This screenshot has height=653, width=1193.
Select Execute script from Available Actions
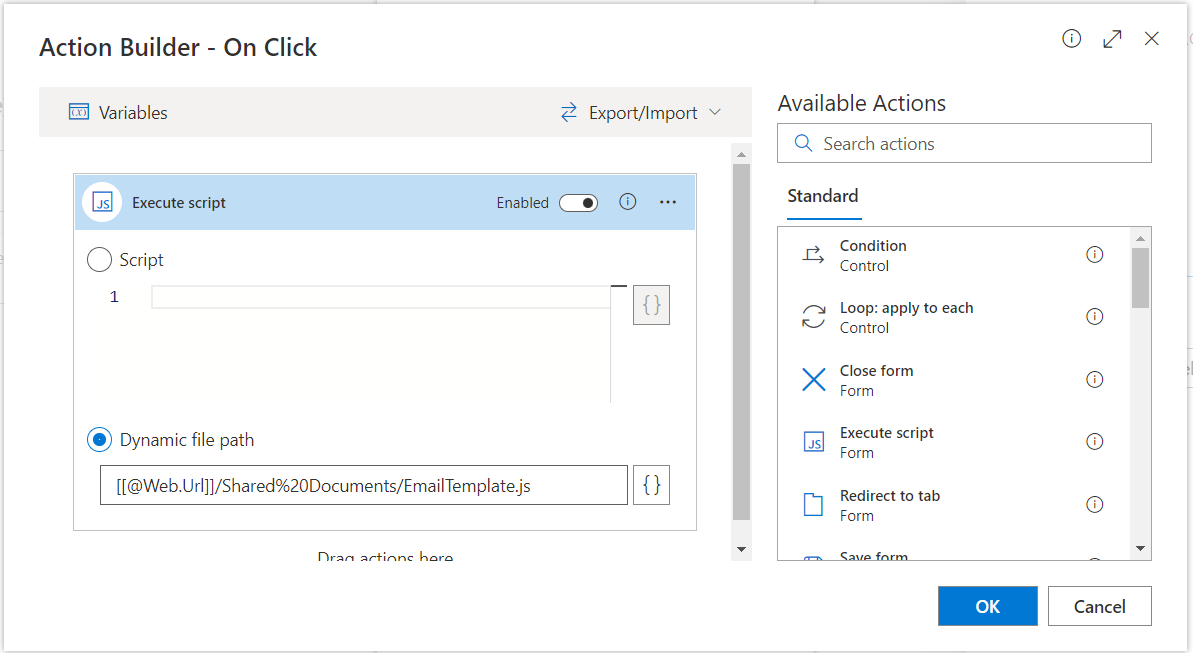886,442
